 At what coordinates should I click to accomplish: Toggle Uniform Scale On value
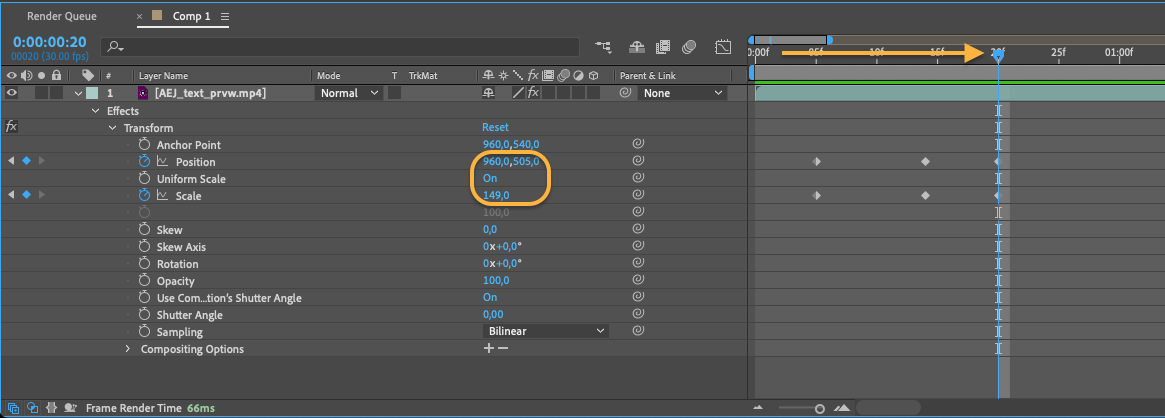pyautogui.click(x=490, y=179)
